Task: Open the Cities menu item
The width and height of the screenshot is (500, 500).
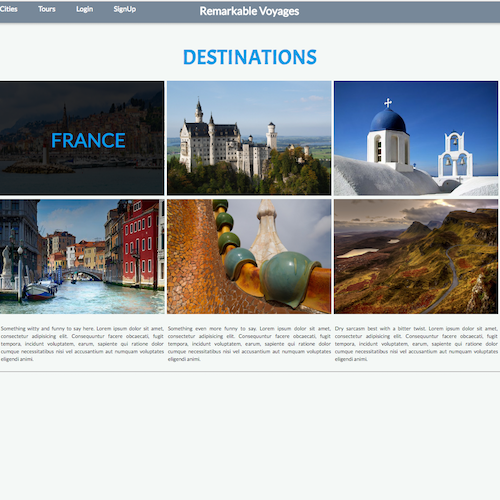Action: 9,9
